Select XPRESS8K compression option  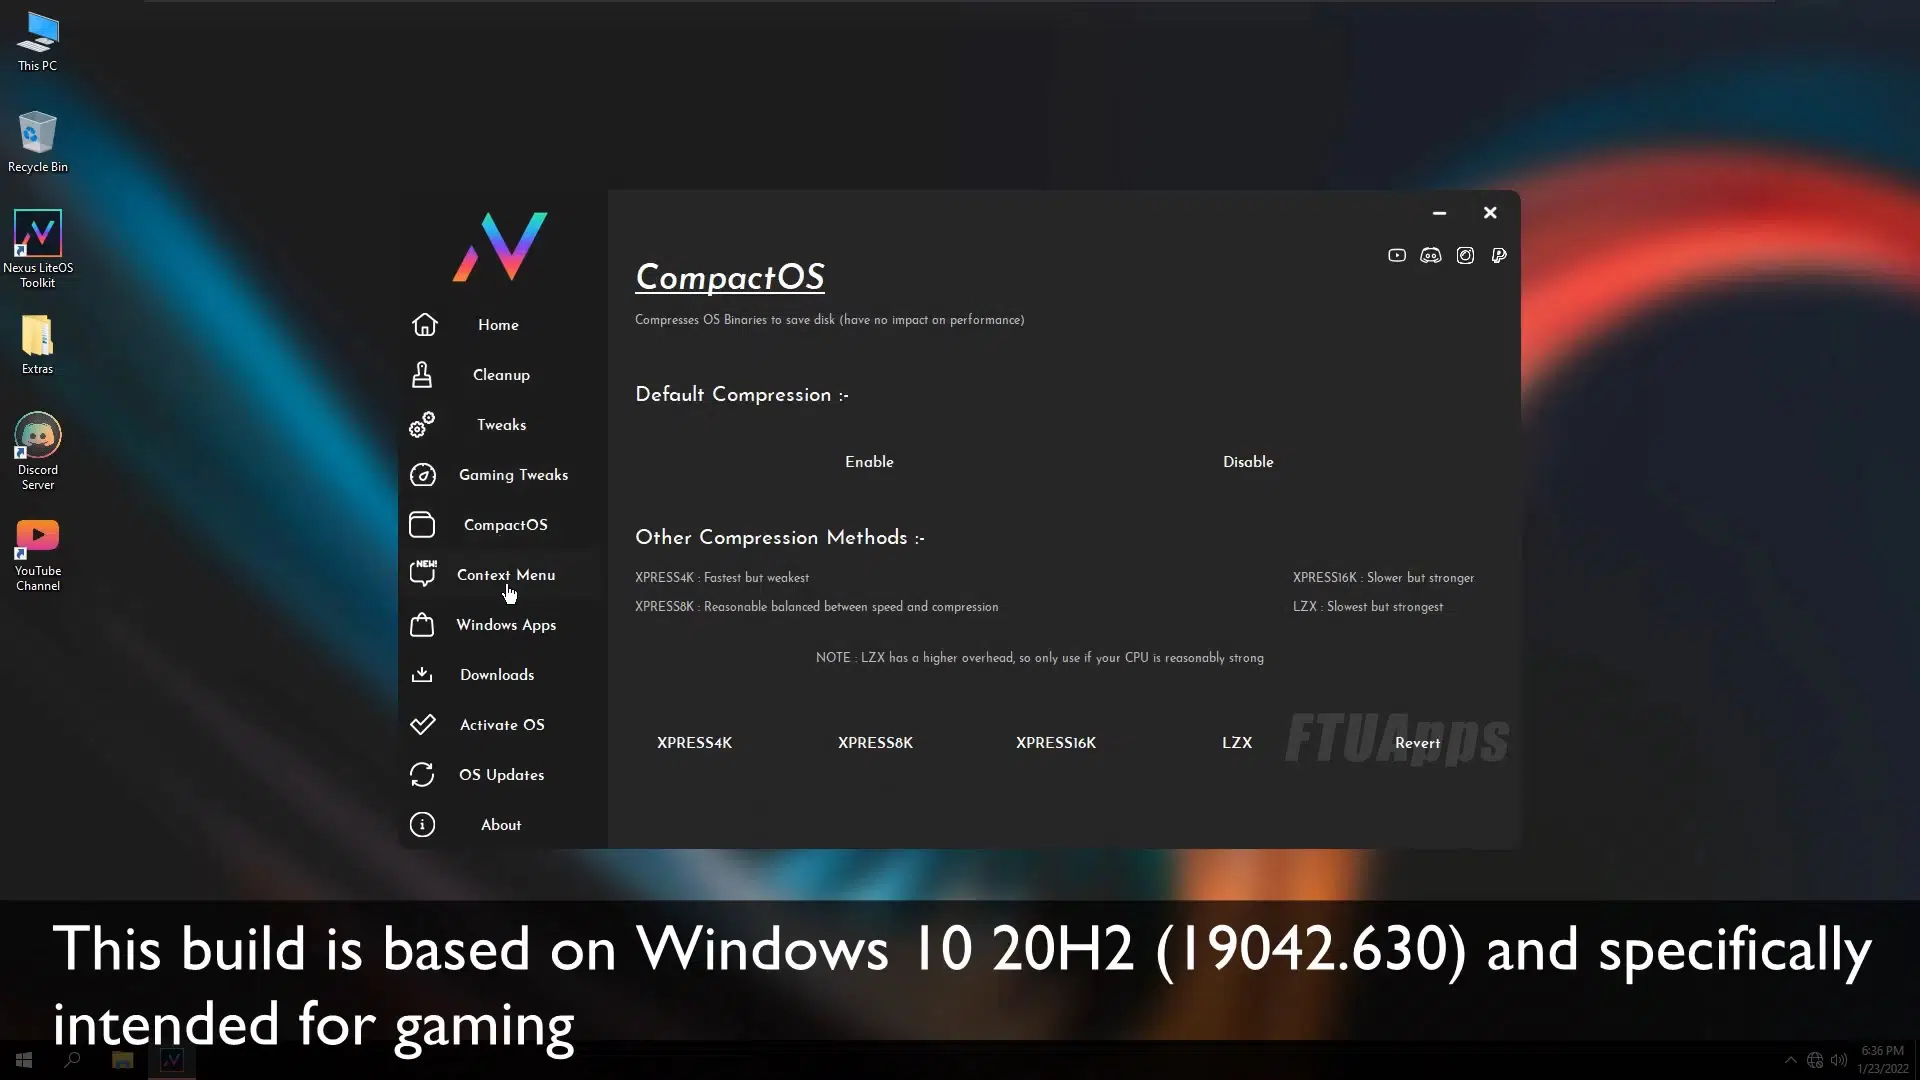tap(874, 742)
